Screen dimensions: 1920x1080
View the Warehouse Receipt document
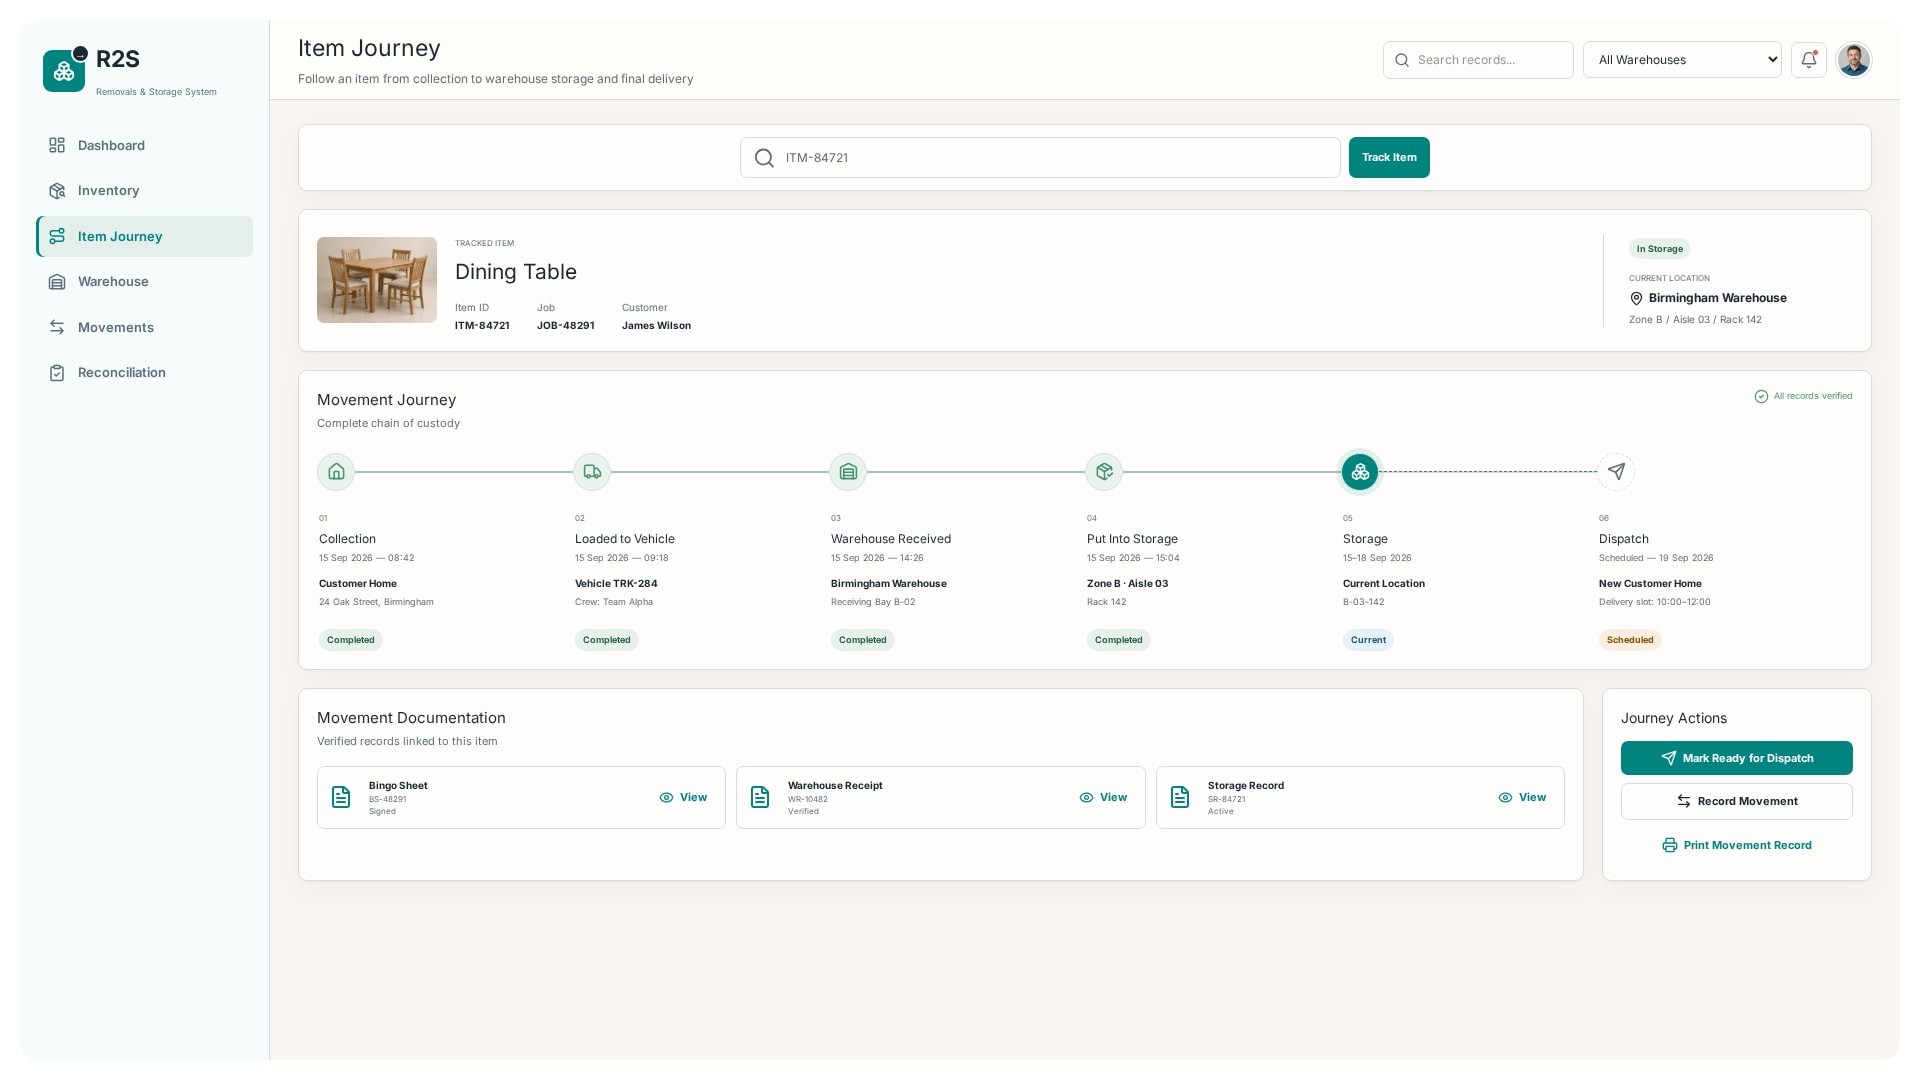coord(1103,797)
